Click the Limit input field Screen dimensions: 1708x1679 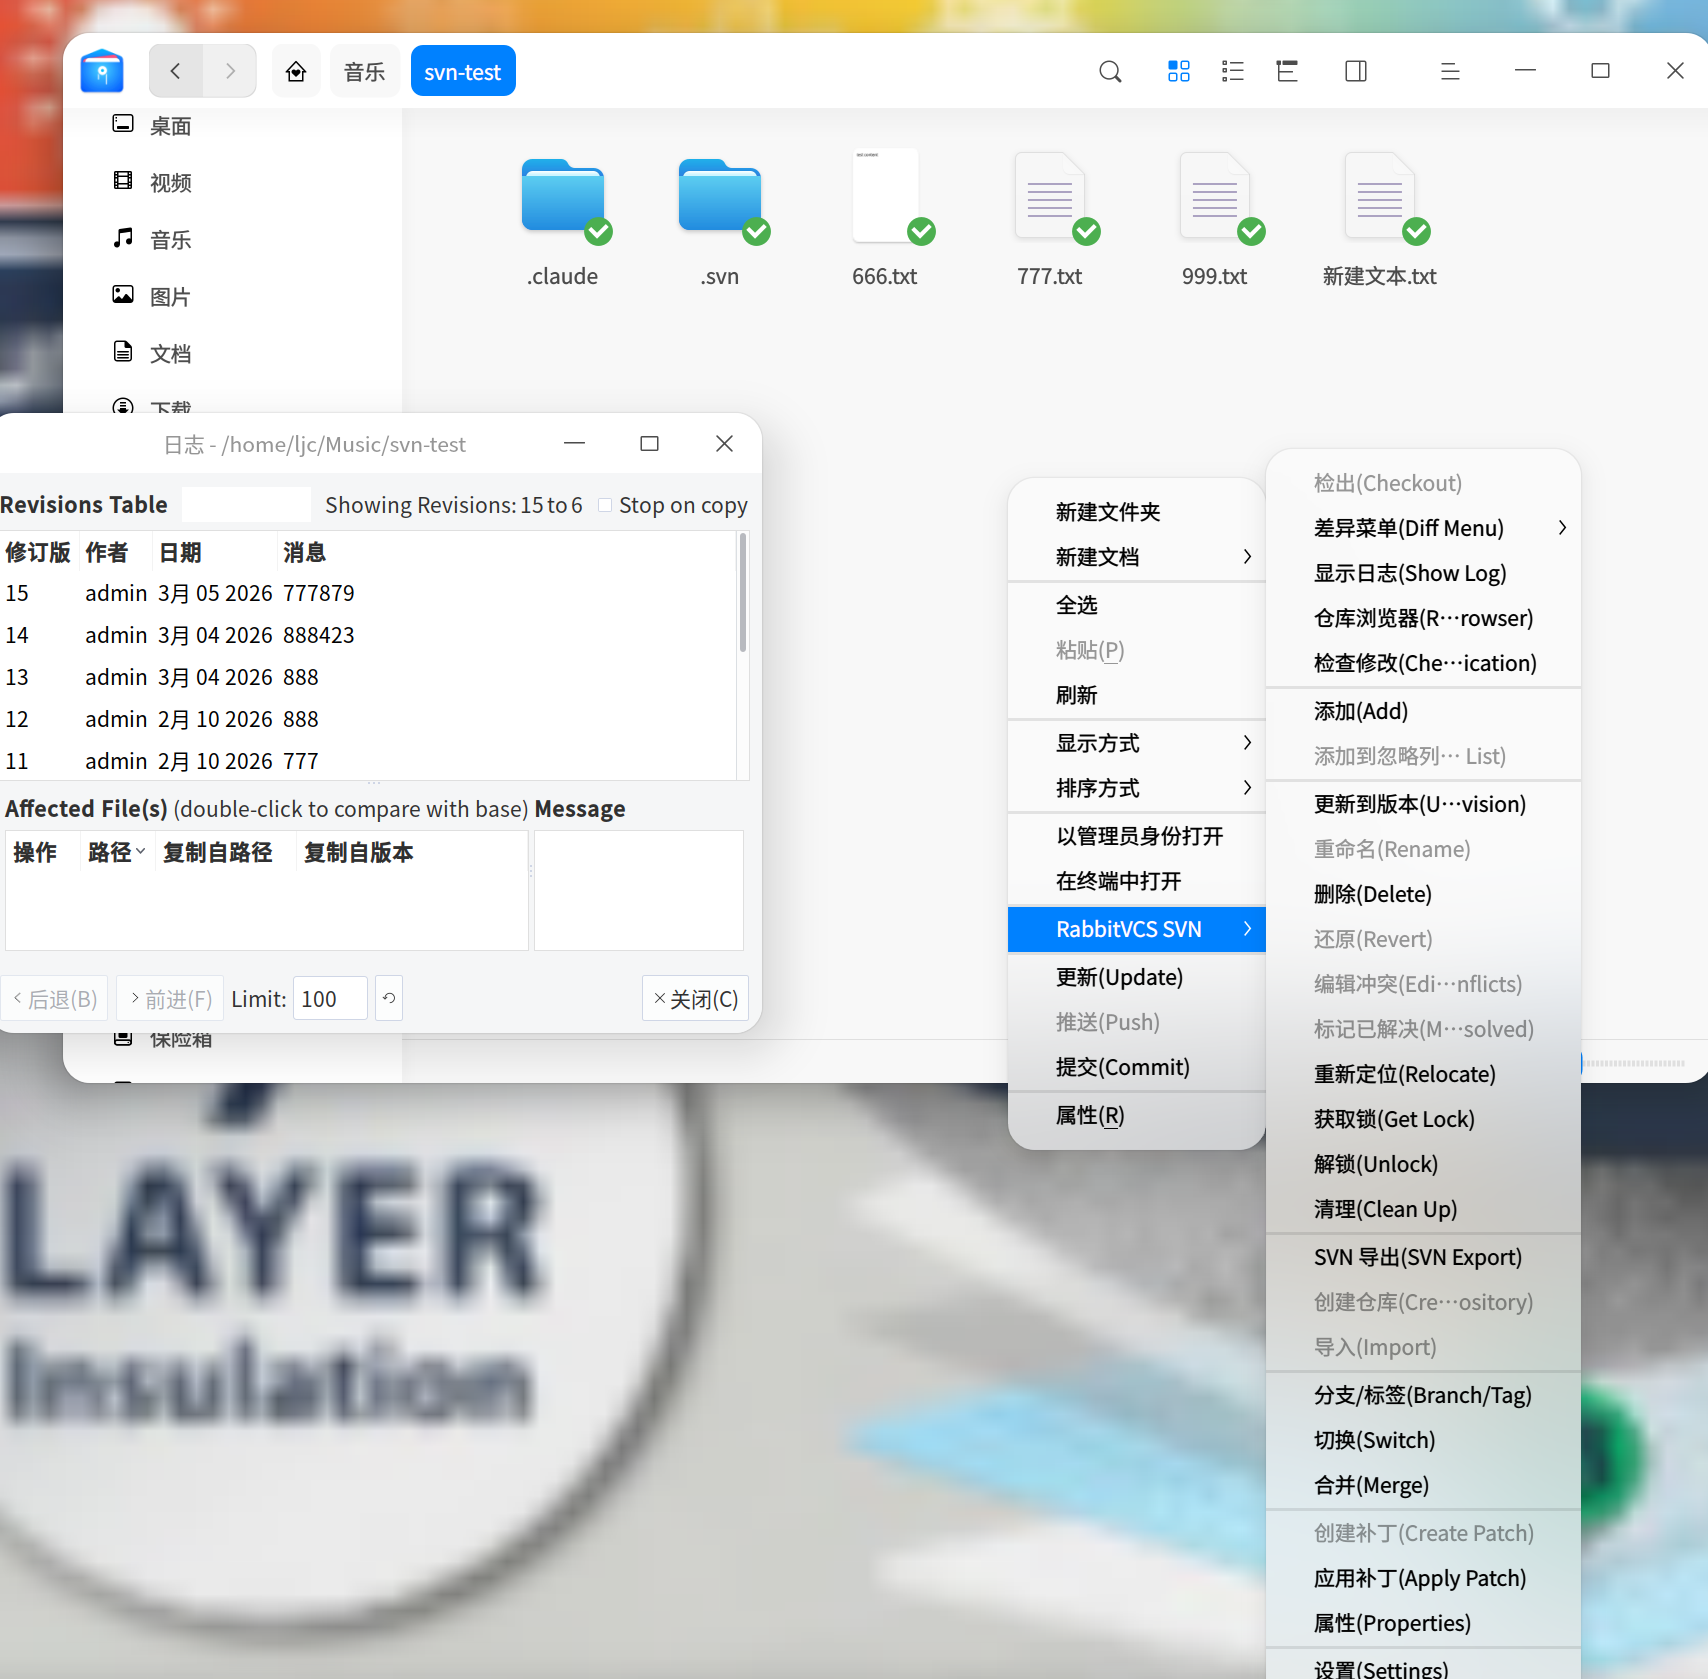tap(330, 999)
